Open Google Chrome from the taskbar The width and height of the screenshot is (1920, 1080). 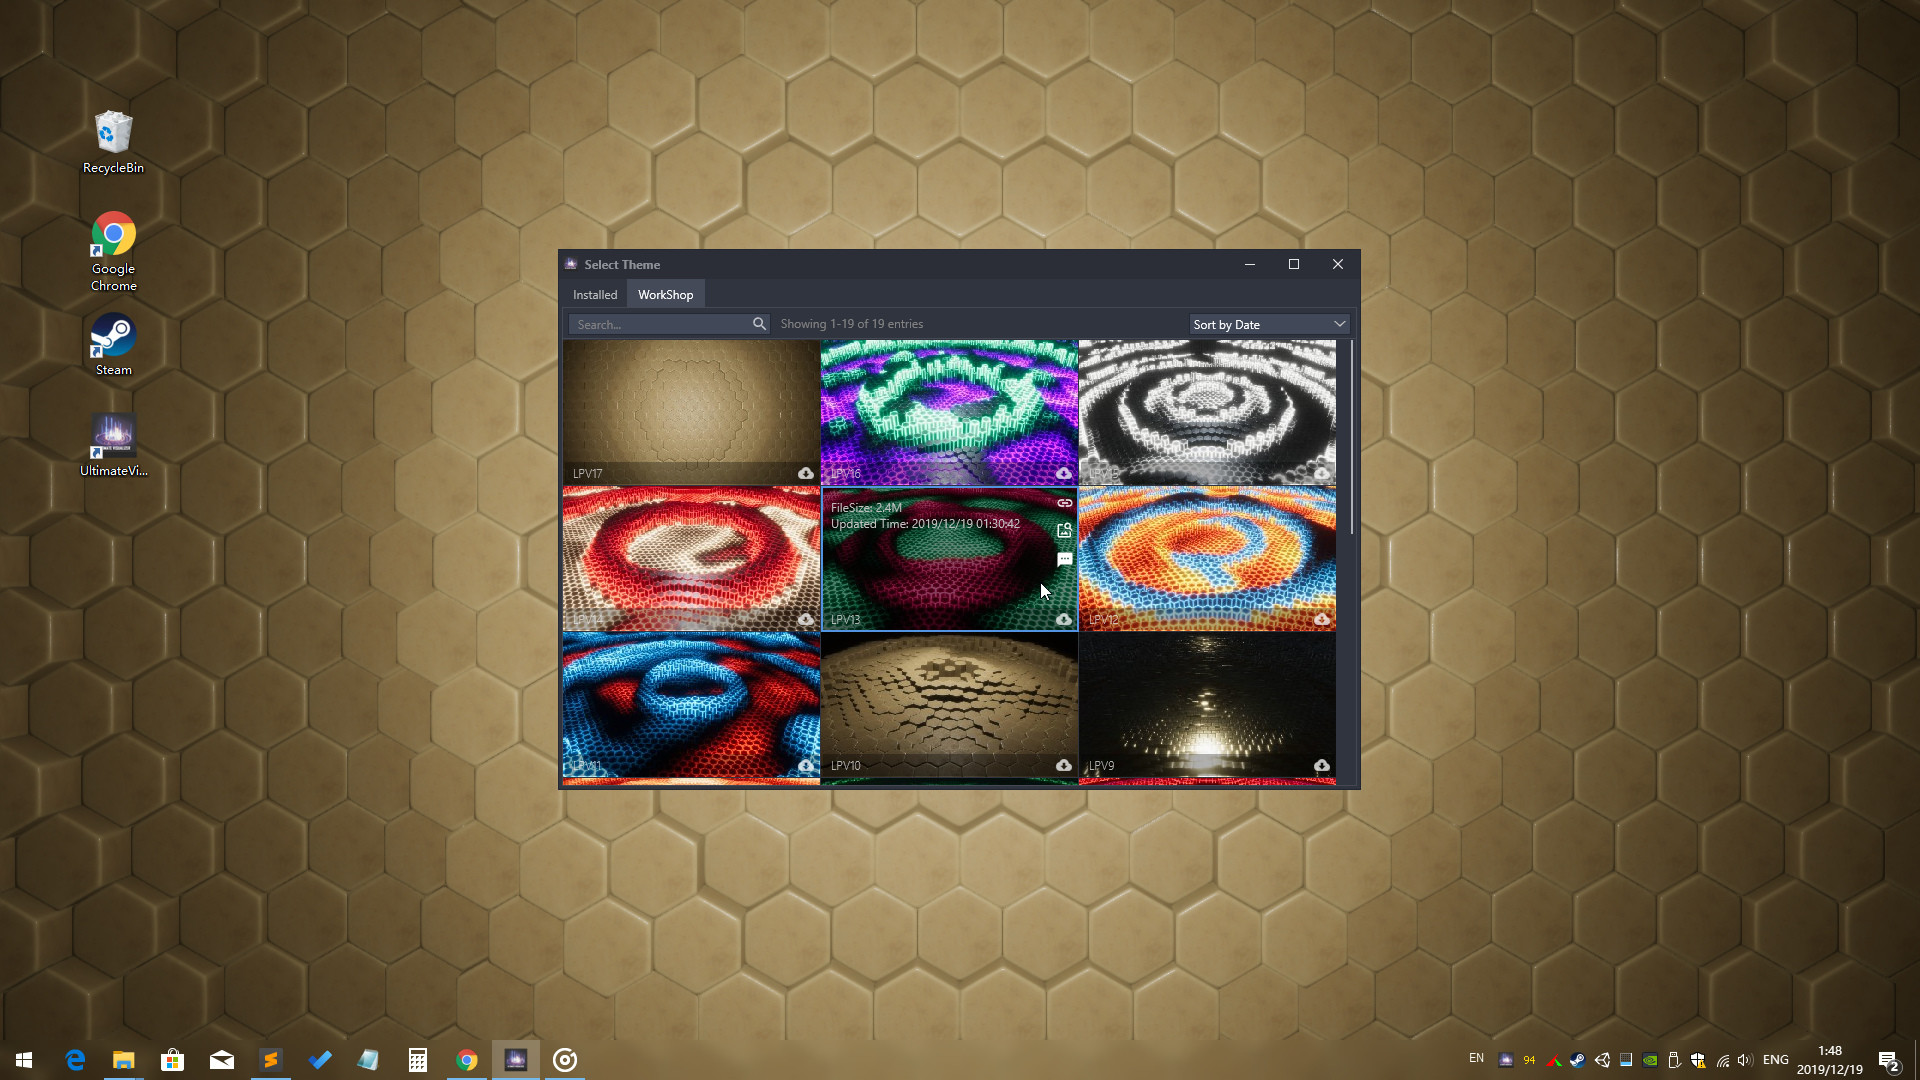point(467,1060)
